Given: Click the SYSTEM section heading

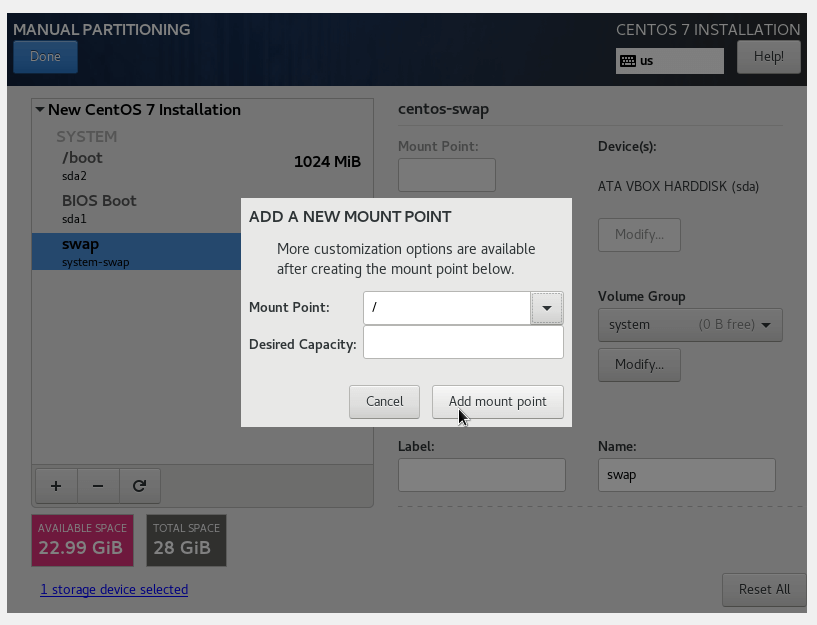Looking at the screenshot, I should click(x=86, y=136).
